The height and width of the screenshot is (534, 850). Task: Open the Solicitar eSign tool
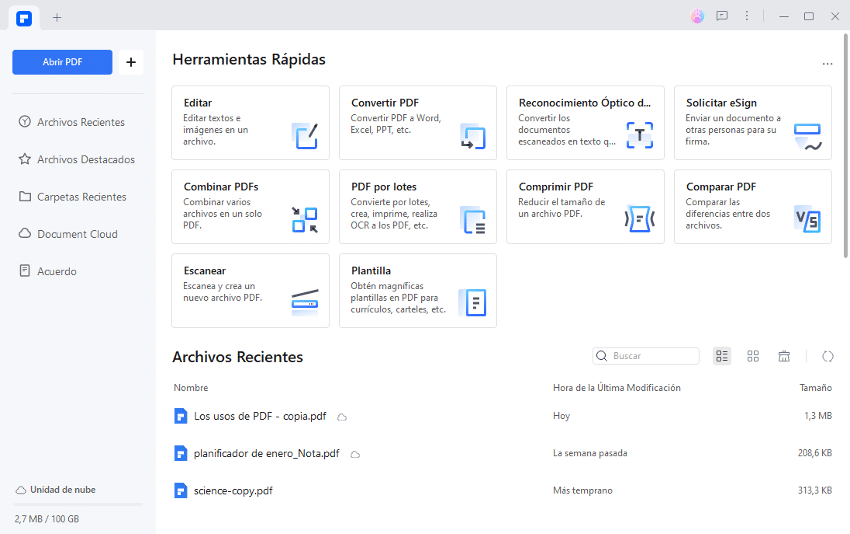[752, 122]
